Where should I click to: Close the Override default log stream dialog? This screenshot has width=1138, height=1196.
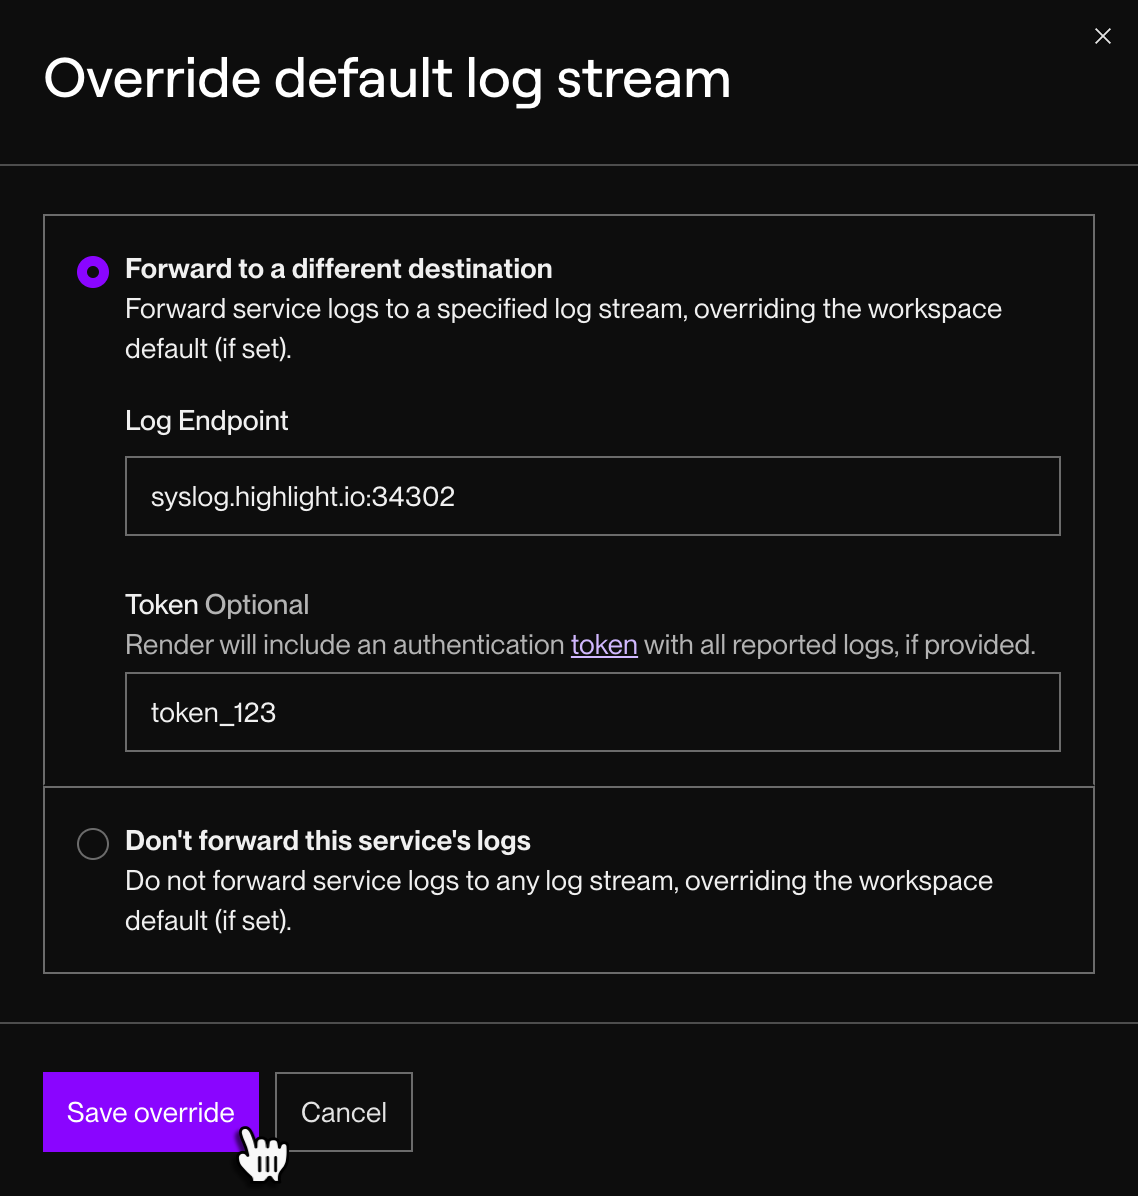(x=1102, y=36)
